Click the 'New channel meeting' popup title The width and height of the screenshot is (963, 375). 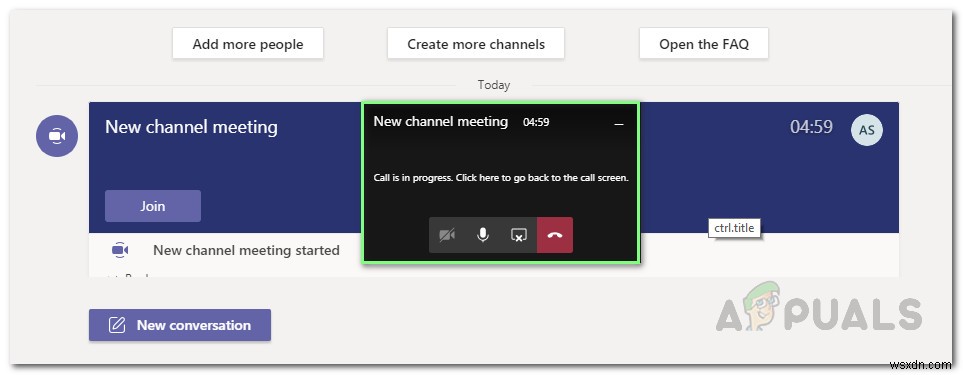point(440,122)
